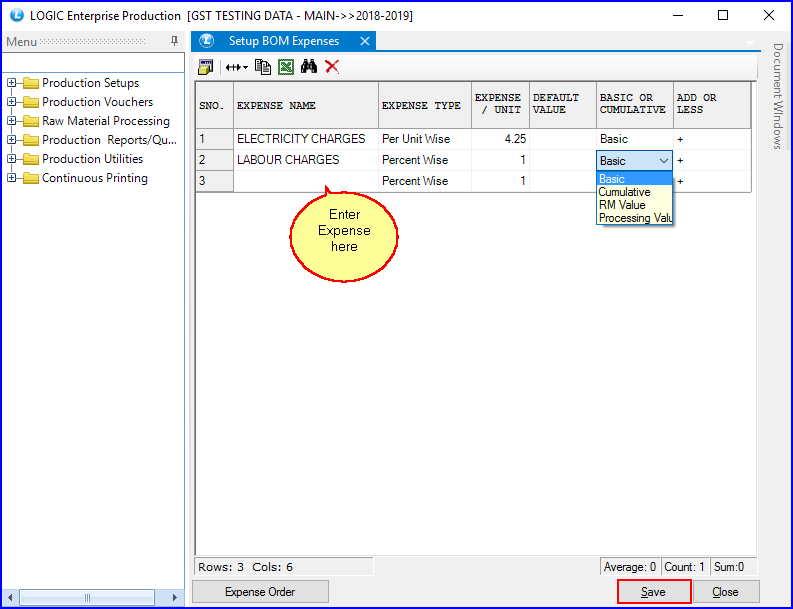Click the binoculars find icon
Viewport: 793px width, 609px height.
pyautogui.click(x=309, y=66)
